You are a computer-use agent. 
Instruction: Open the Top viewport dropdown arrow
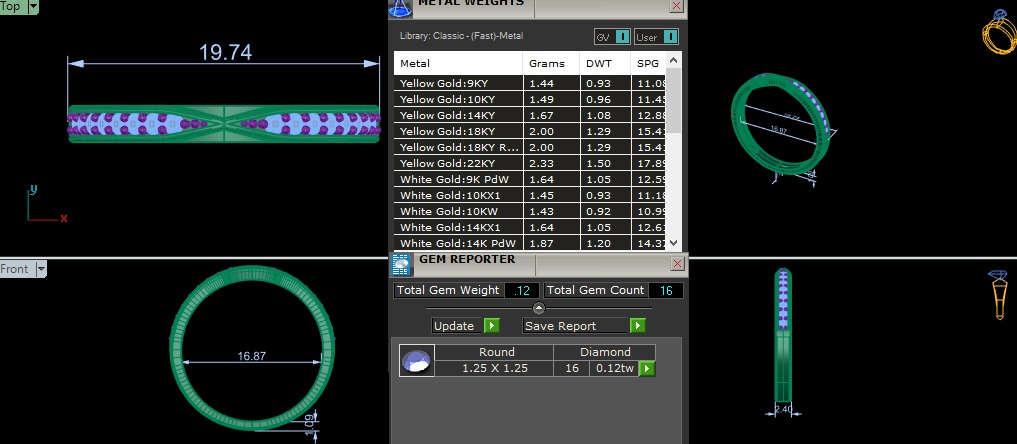point(33,6)
